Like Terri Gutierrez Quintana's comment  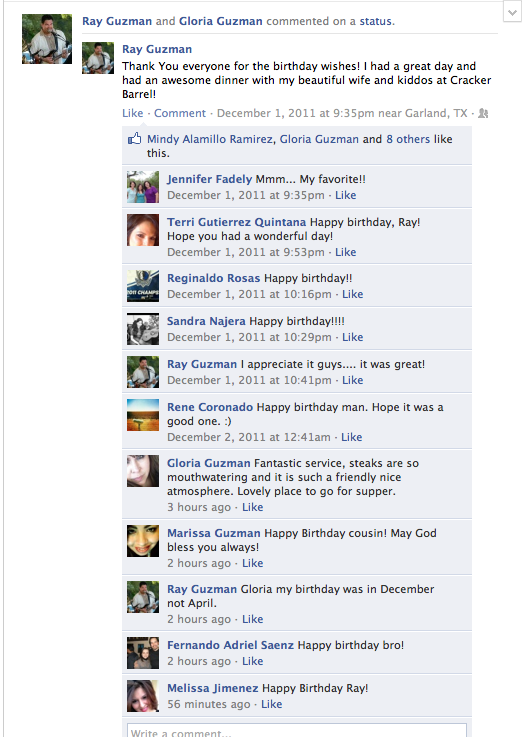[345, 252]
